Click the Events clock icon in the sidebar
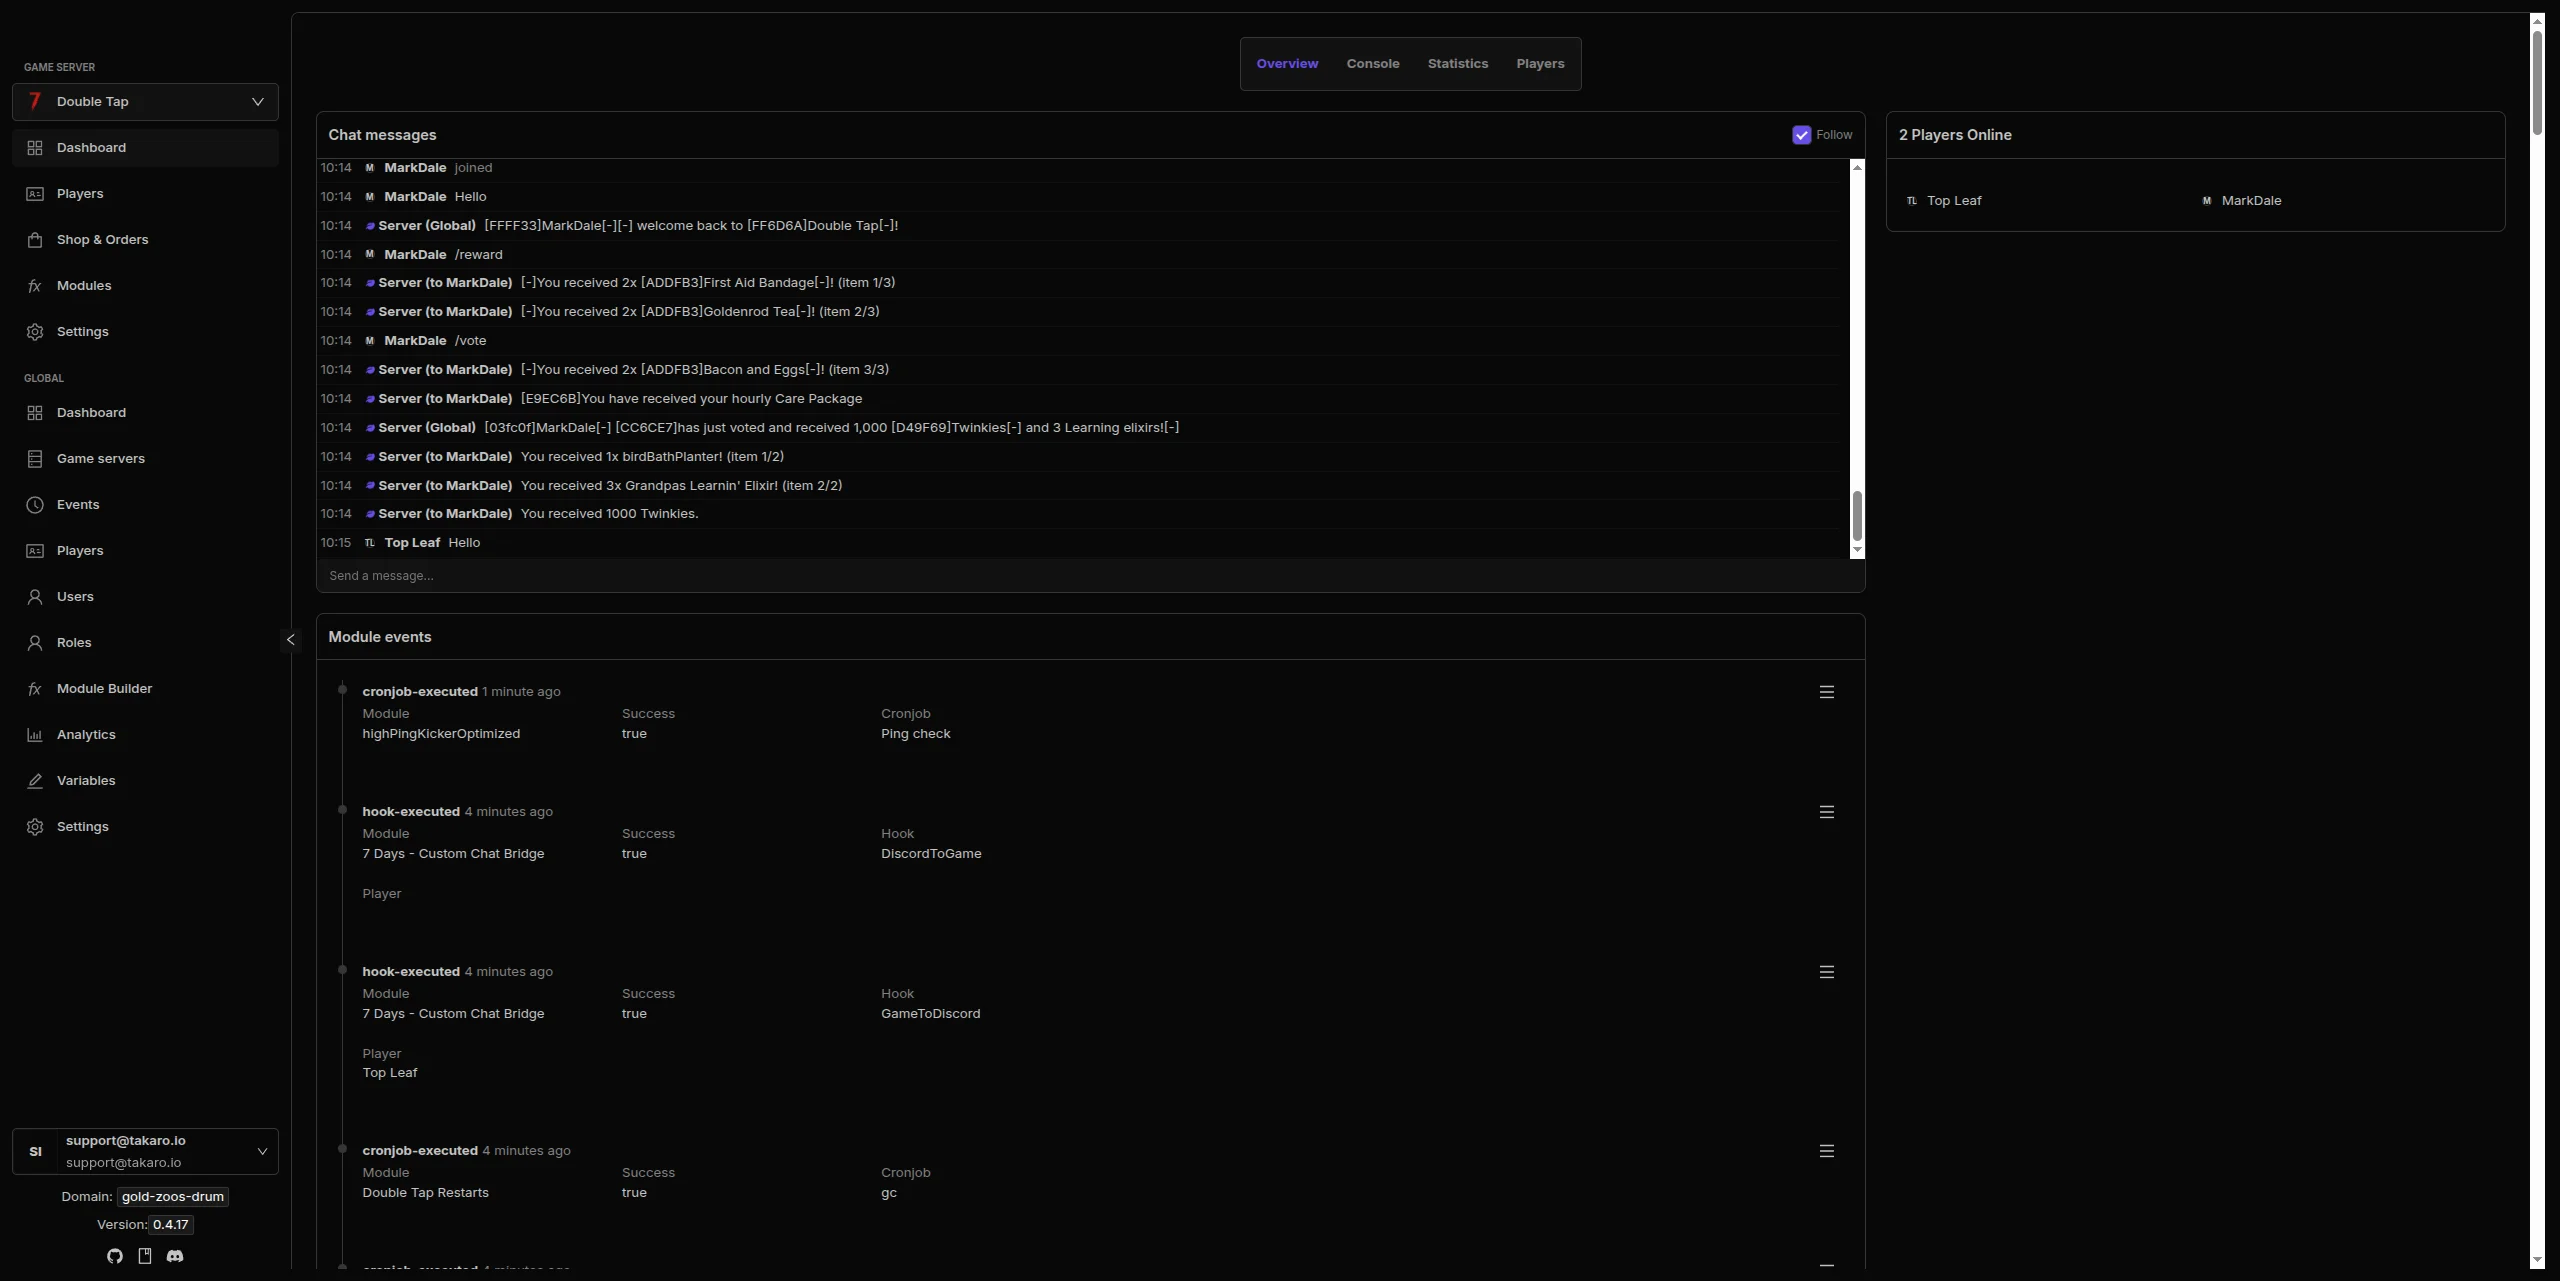Image resolution: width=2560 pixels, height=1281 pixels. (35, 504)
